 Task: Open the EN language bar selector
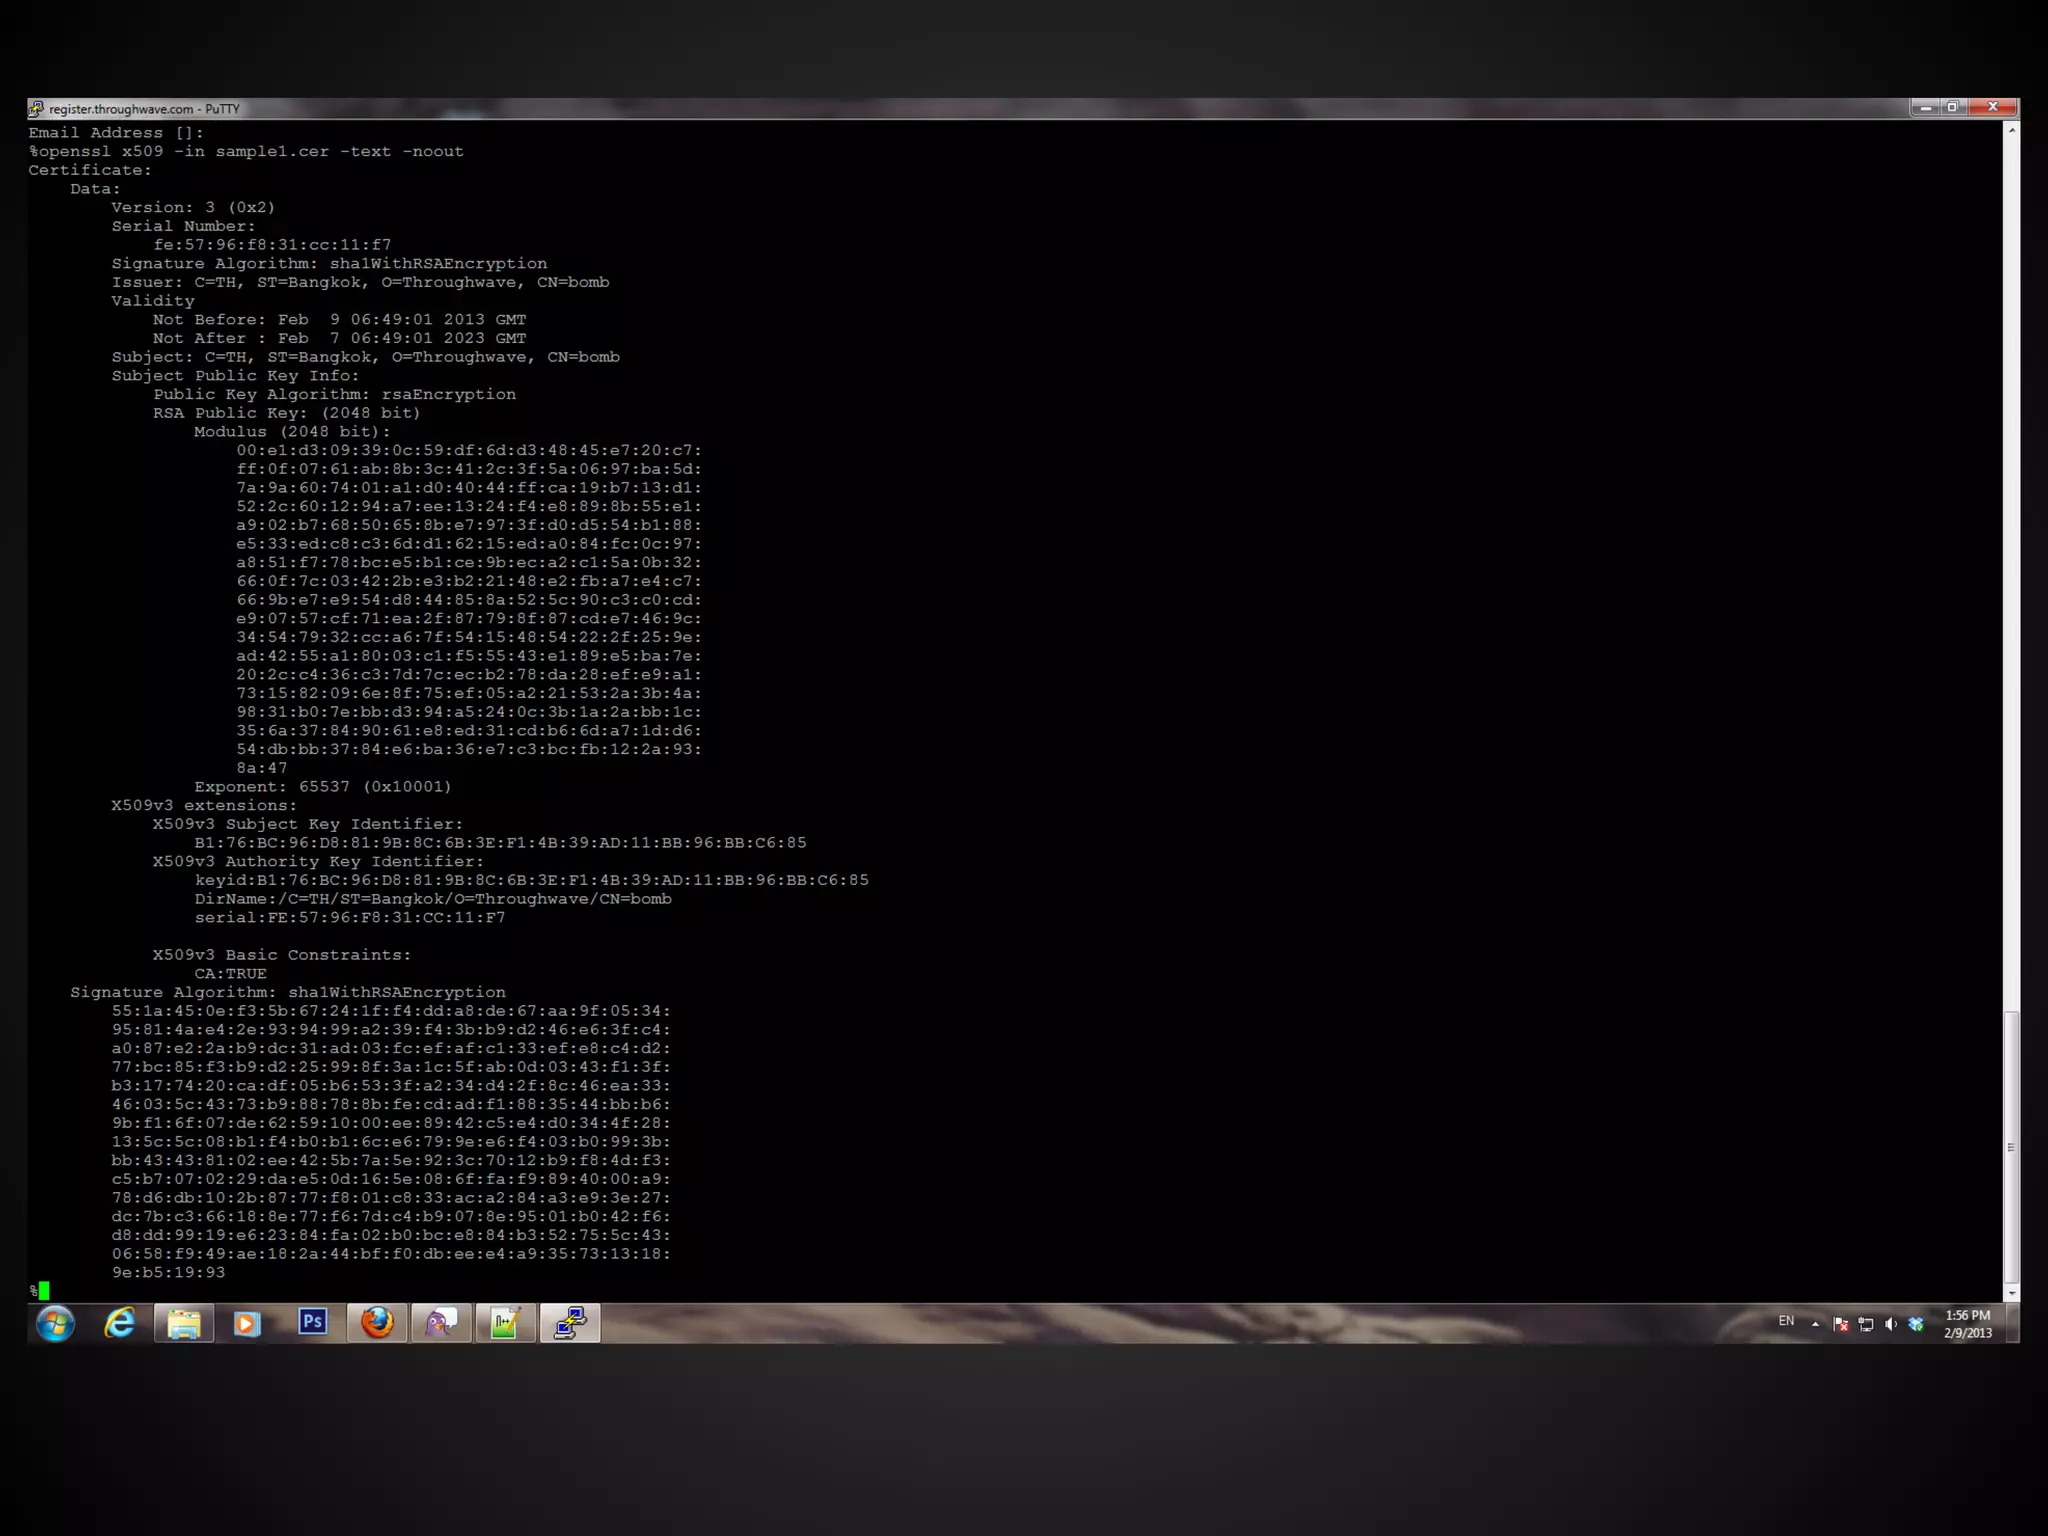pyautogui.click(x=1786, y=1321)
